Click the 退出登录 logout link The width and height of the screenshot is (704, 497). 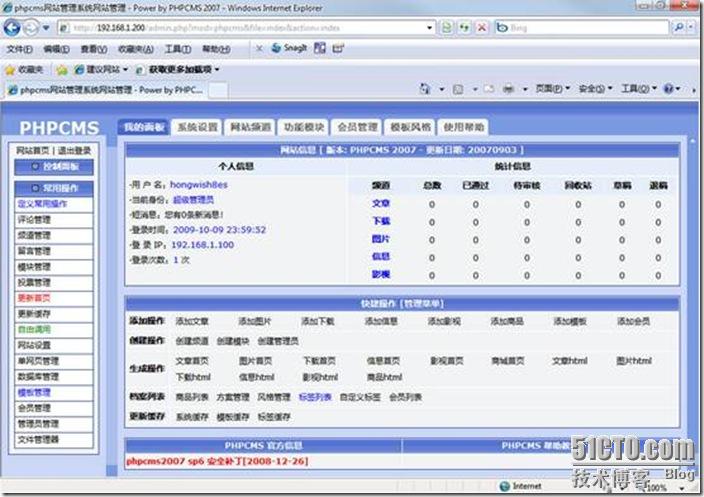click(x=75, y=150)
